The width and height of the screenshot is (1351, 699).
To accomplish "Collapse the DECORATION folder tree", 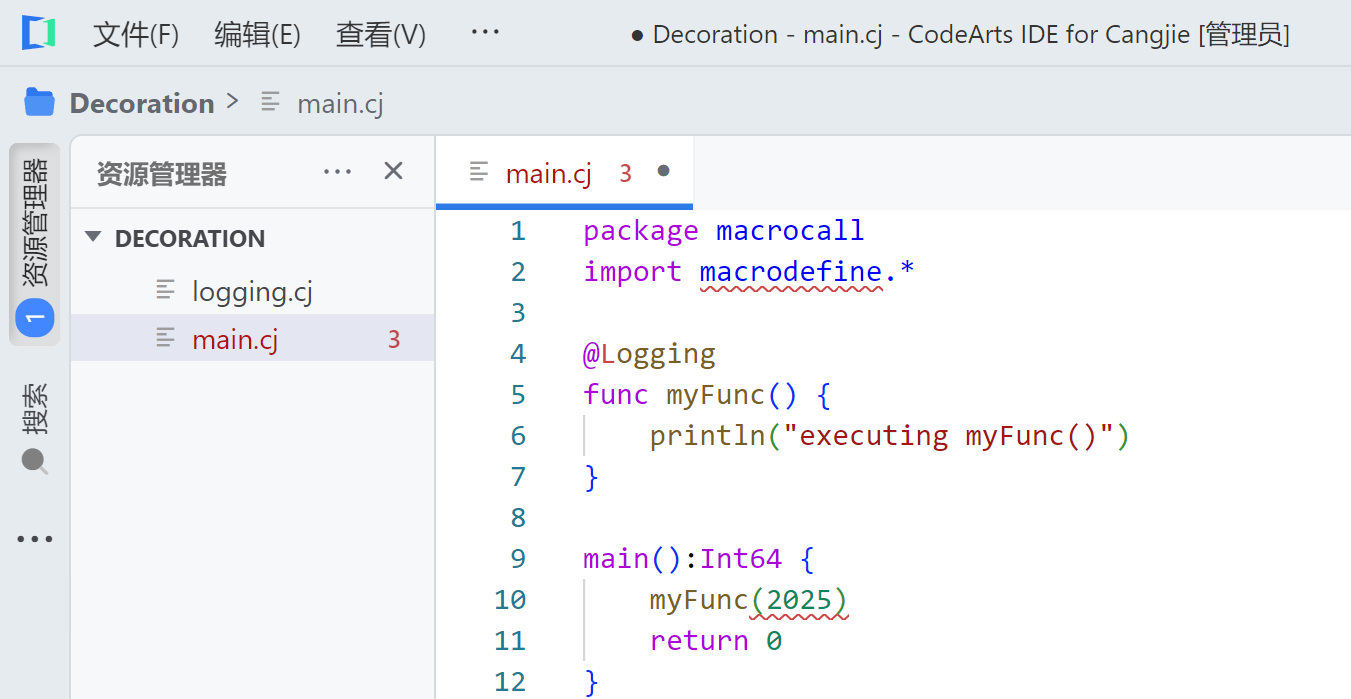I will [x=94, y=238].
